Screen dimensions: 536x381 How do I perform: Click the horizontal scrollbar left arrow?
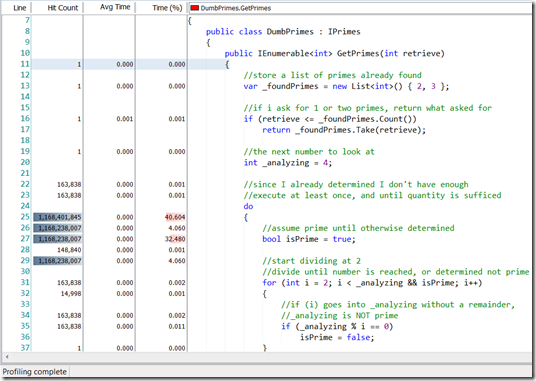tap(7, 357)
